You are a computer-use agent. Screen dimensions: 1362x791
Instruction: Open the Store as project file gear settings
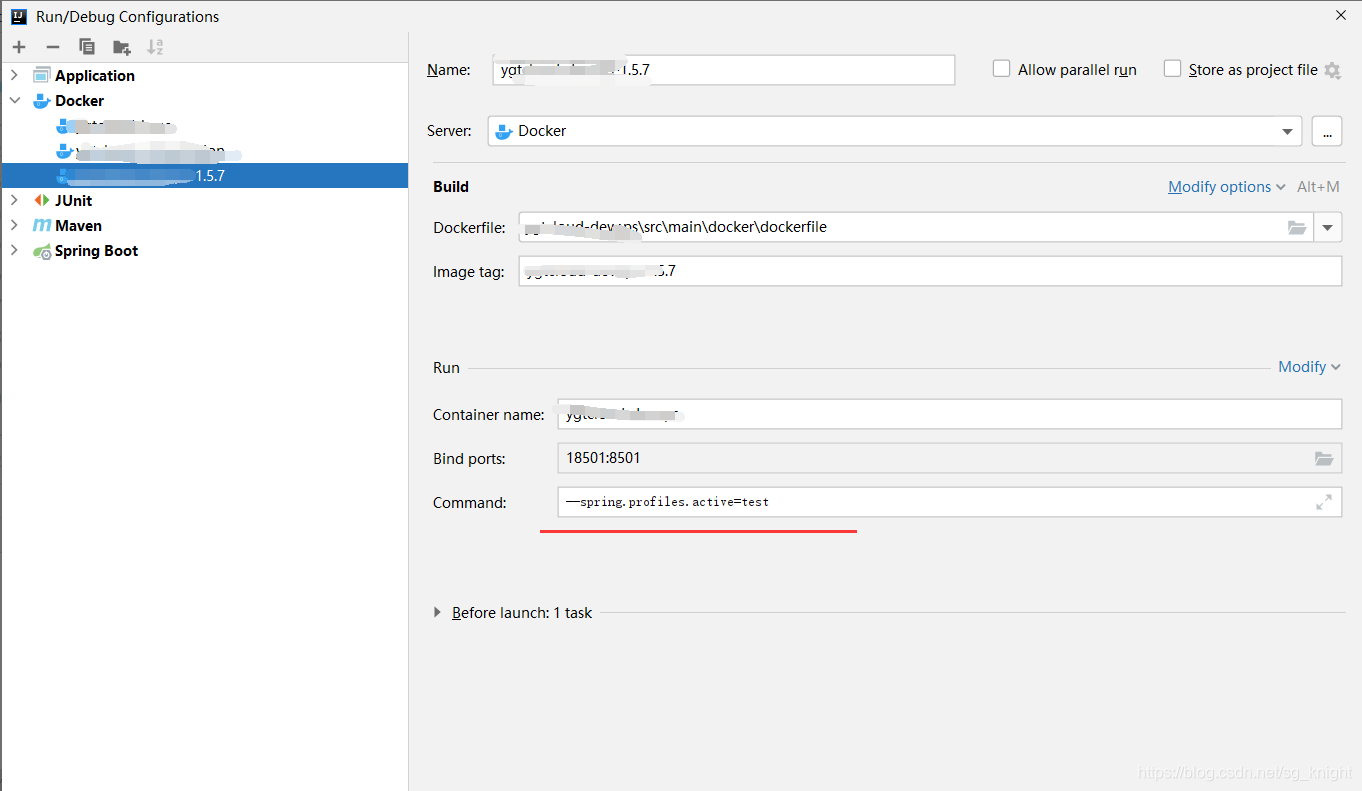(1333, 70)
